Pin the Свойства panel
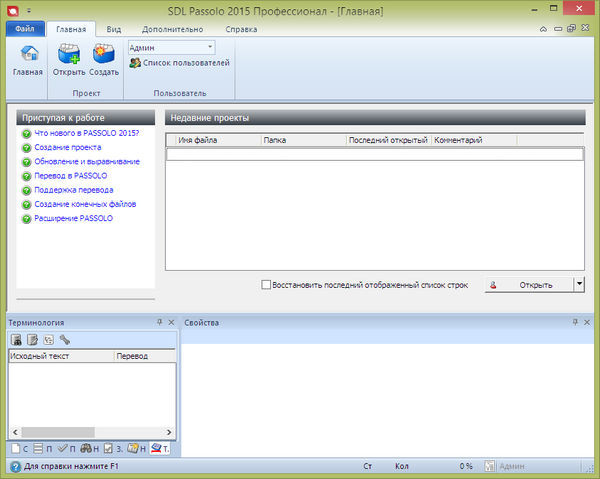600x479 pixels. (575, 322)
